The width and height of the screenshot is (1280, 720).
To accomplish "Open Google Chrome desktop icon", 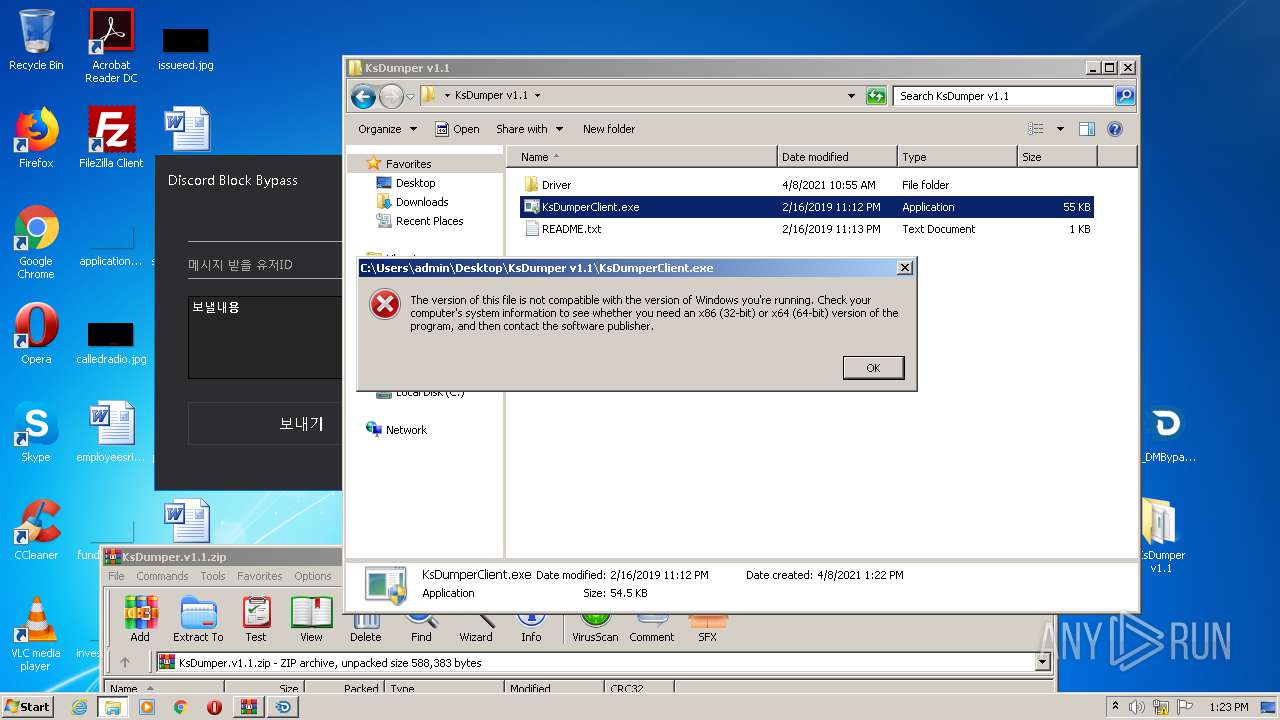I will pos(36,243).
